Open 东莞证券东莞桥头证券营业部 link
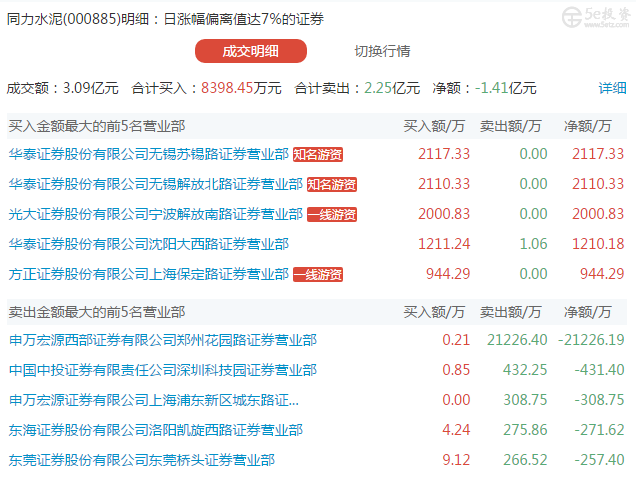 [142, 460]
